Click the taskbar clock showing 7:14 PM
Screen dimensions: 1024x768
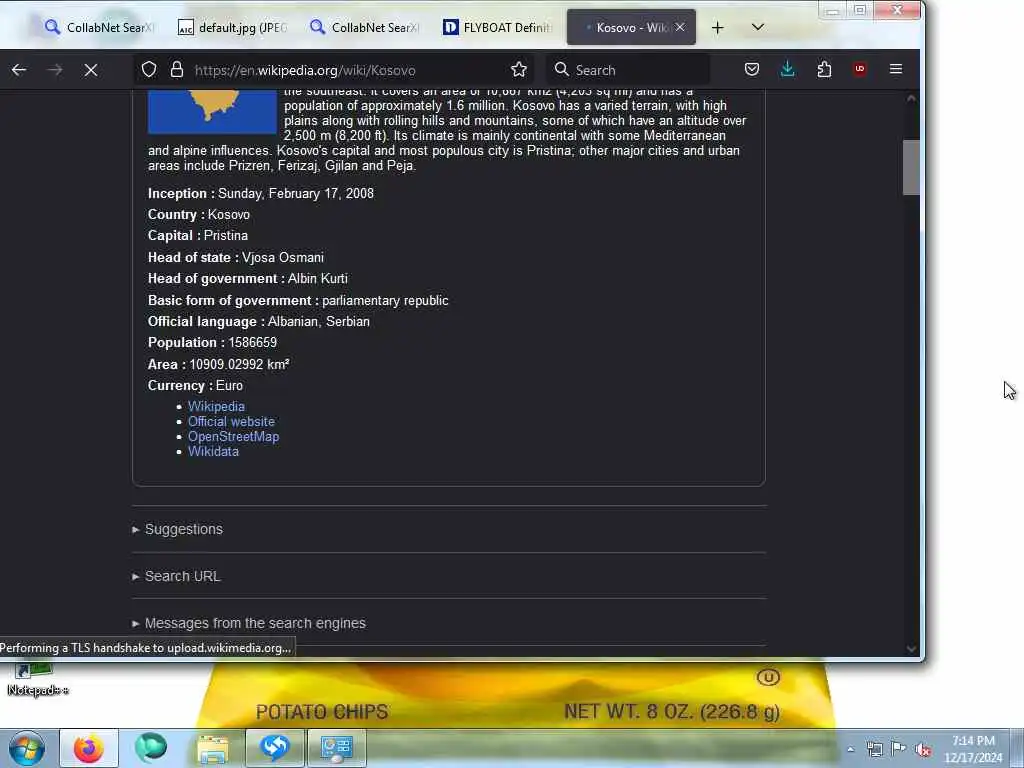pos(973,749)
